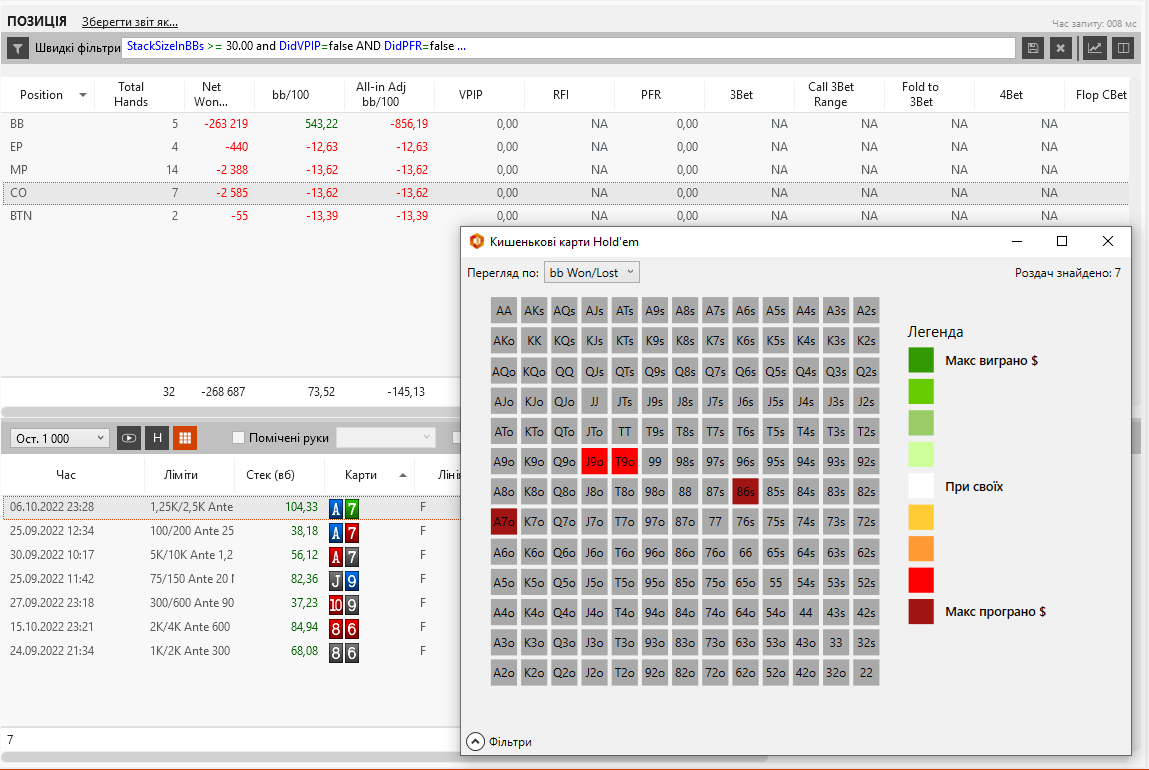The height and width of the screenshot is (770, 1149).
Task: Sort by the 'Карти' column header
Action: 361,475
